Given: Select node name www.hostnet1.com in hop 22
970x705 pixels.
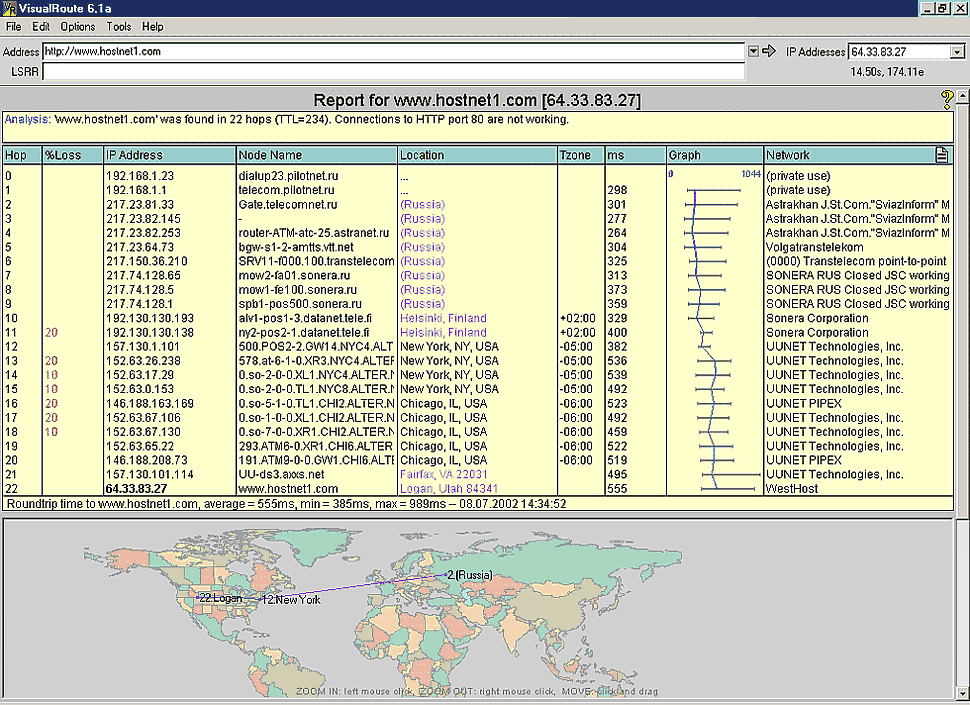Looking at the screenshot, I should pos(288,489).
